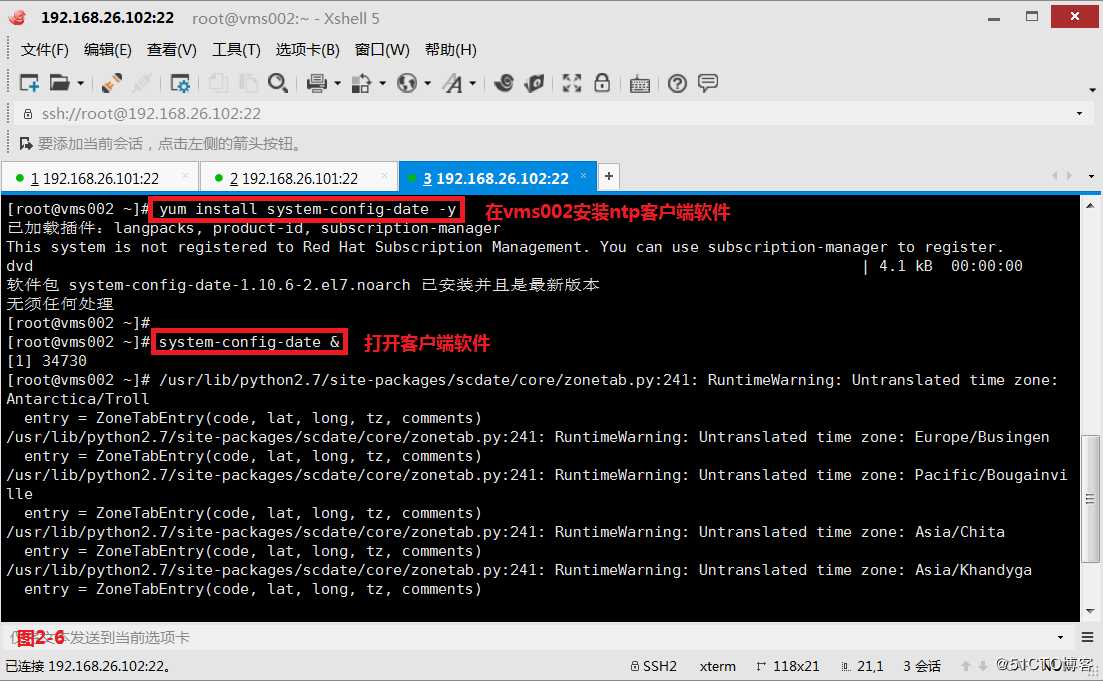Click the Encoding globe icon
Image resolution: width=1103 pixels, height=681 pixels.
point(407,83)
